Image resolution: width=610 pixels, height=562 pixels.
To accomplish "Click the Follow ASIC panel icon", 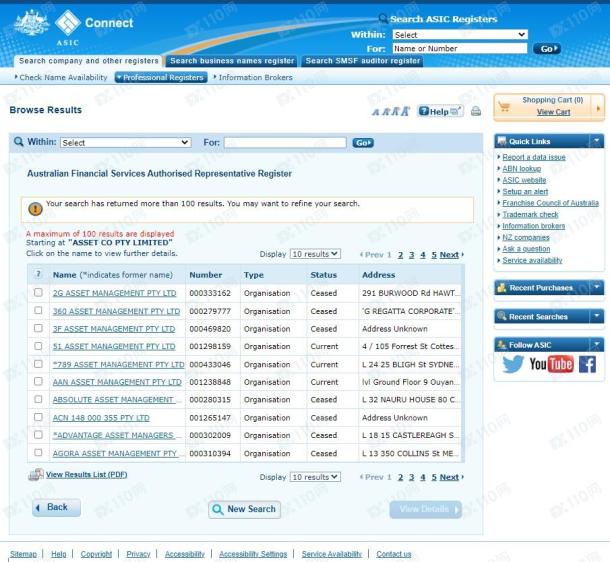I will click(x=502, y=345).
